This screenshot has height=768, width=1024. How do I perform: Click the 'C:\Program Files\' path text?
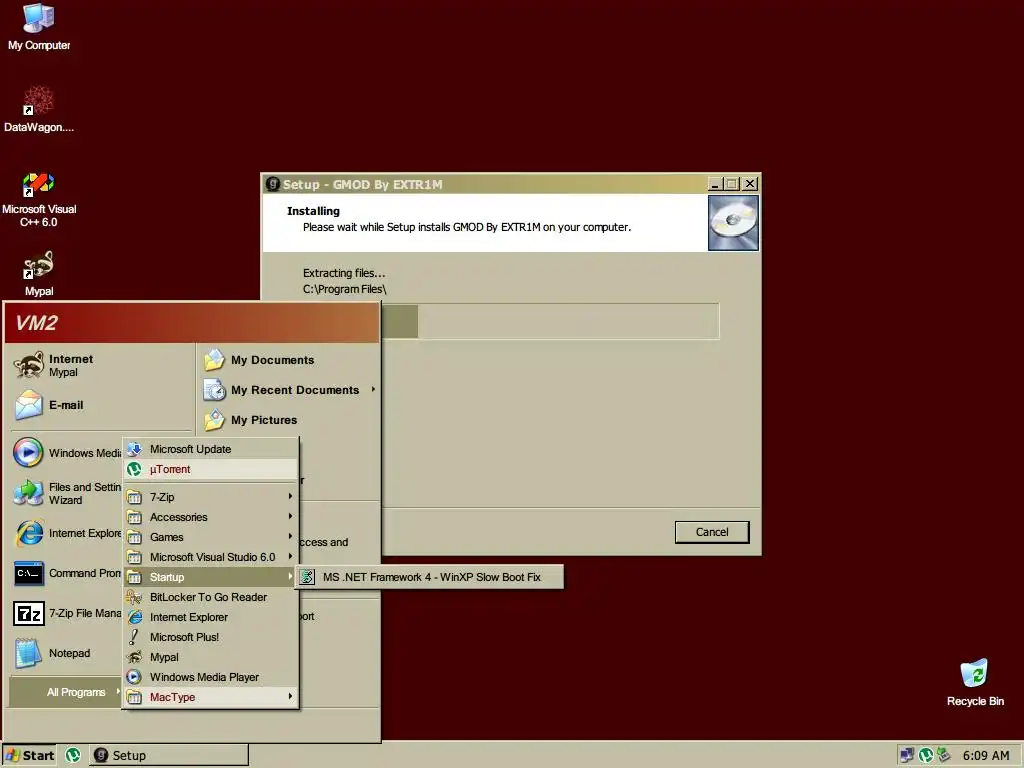pyautogui.click(x=345, y=289)
